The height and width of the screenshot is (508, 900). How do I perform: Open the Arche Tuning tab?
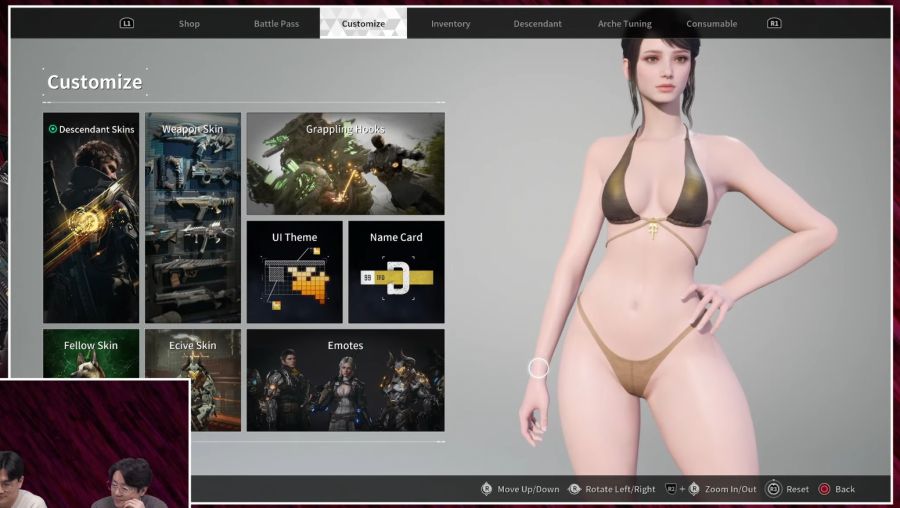coord(624,24)
